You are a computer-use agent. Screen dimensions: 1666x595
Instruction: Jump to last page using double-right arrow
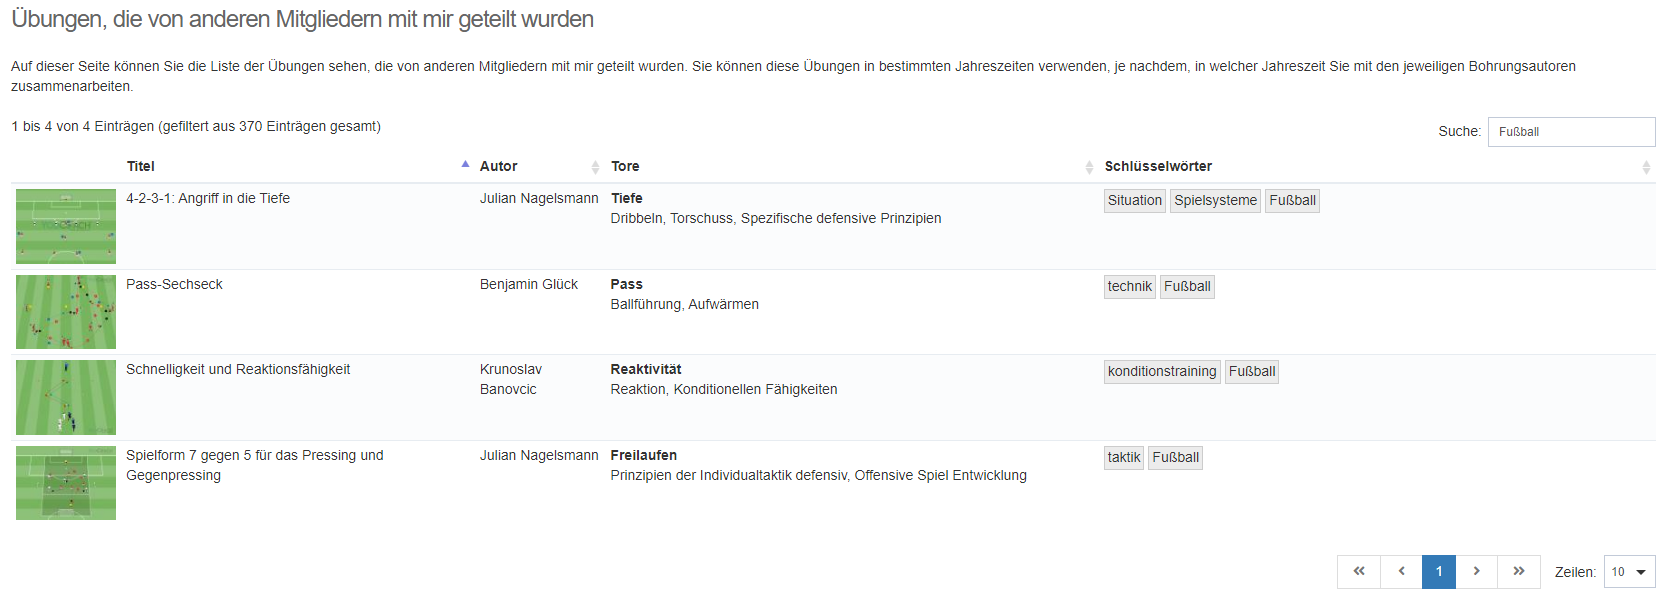[x=1518, y=572]
